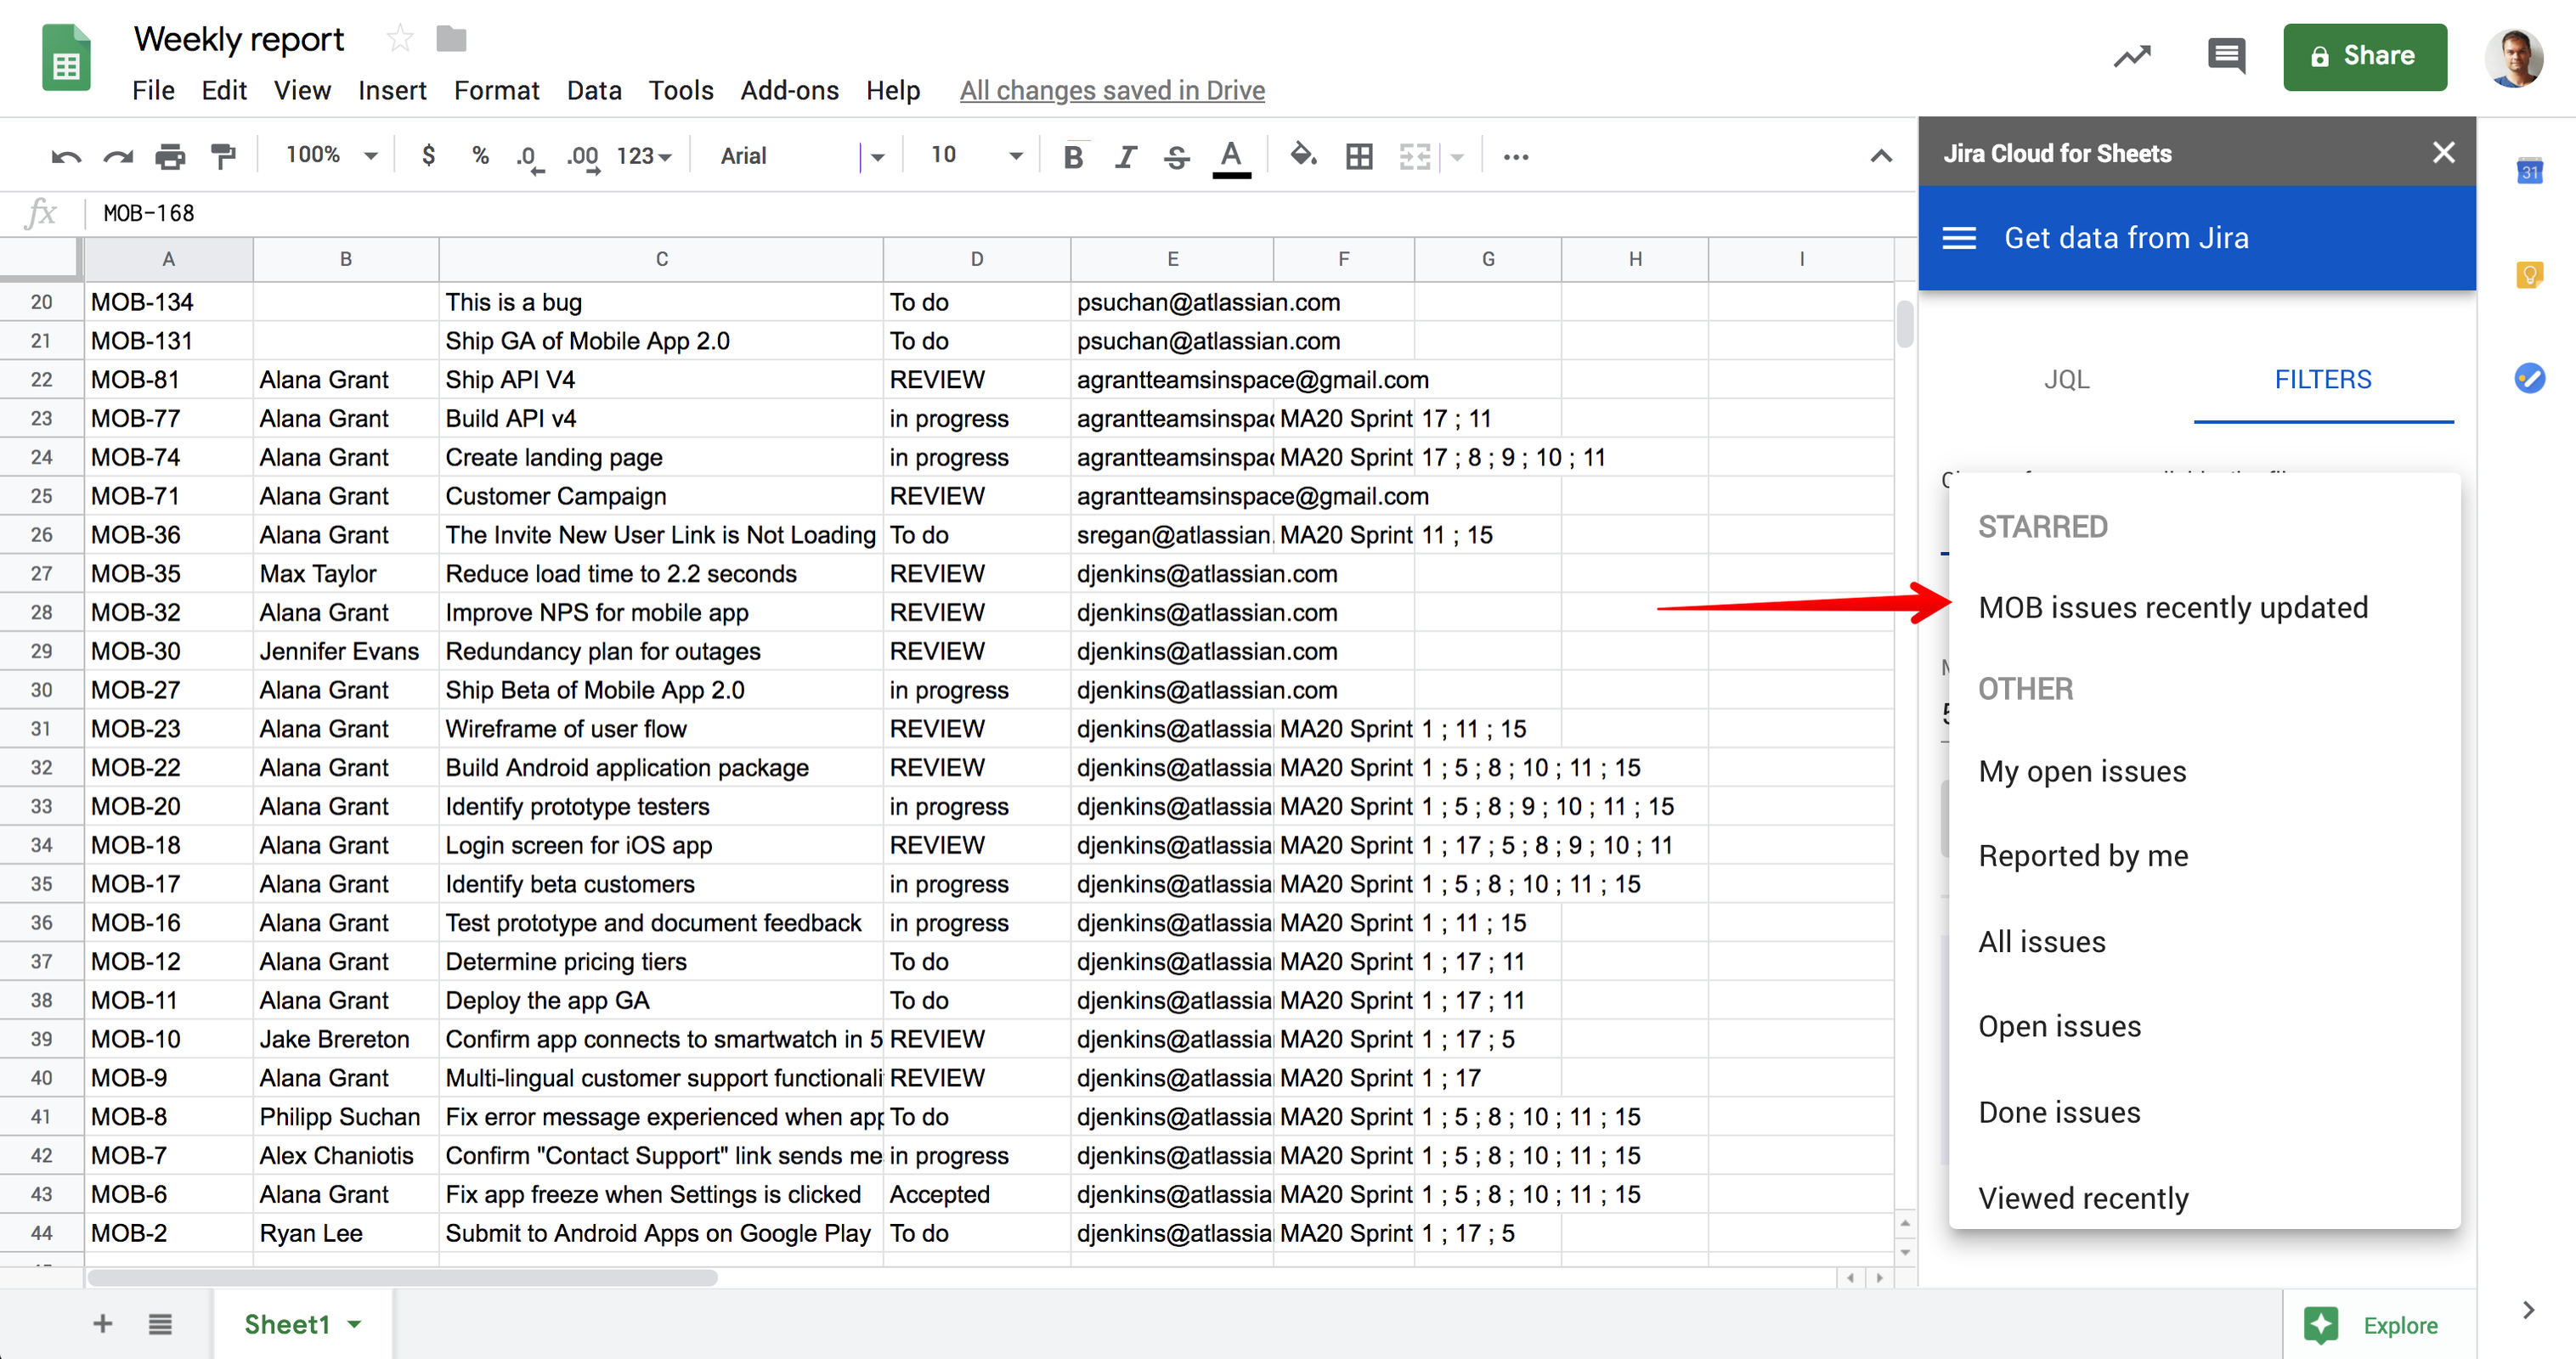Decrease decimal places icon
Image resolution: width=2576 pixels, height=1359 pixels.
pos(529,157)
